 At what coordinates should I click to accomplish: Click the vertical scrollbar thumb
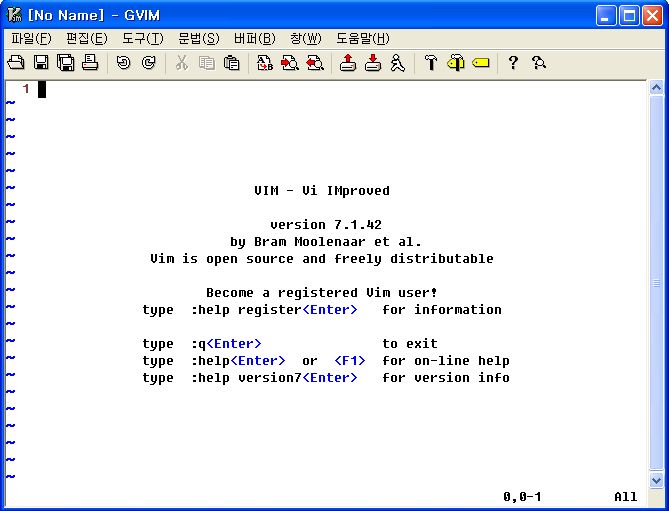(x=657, y=283)
